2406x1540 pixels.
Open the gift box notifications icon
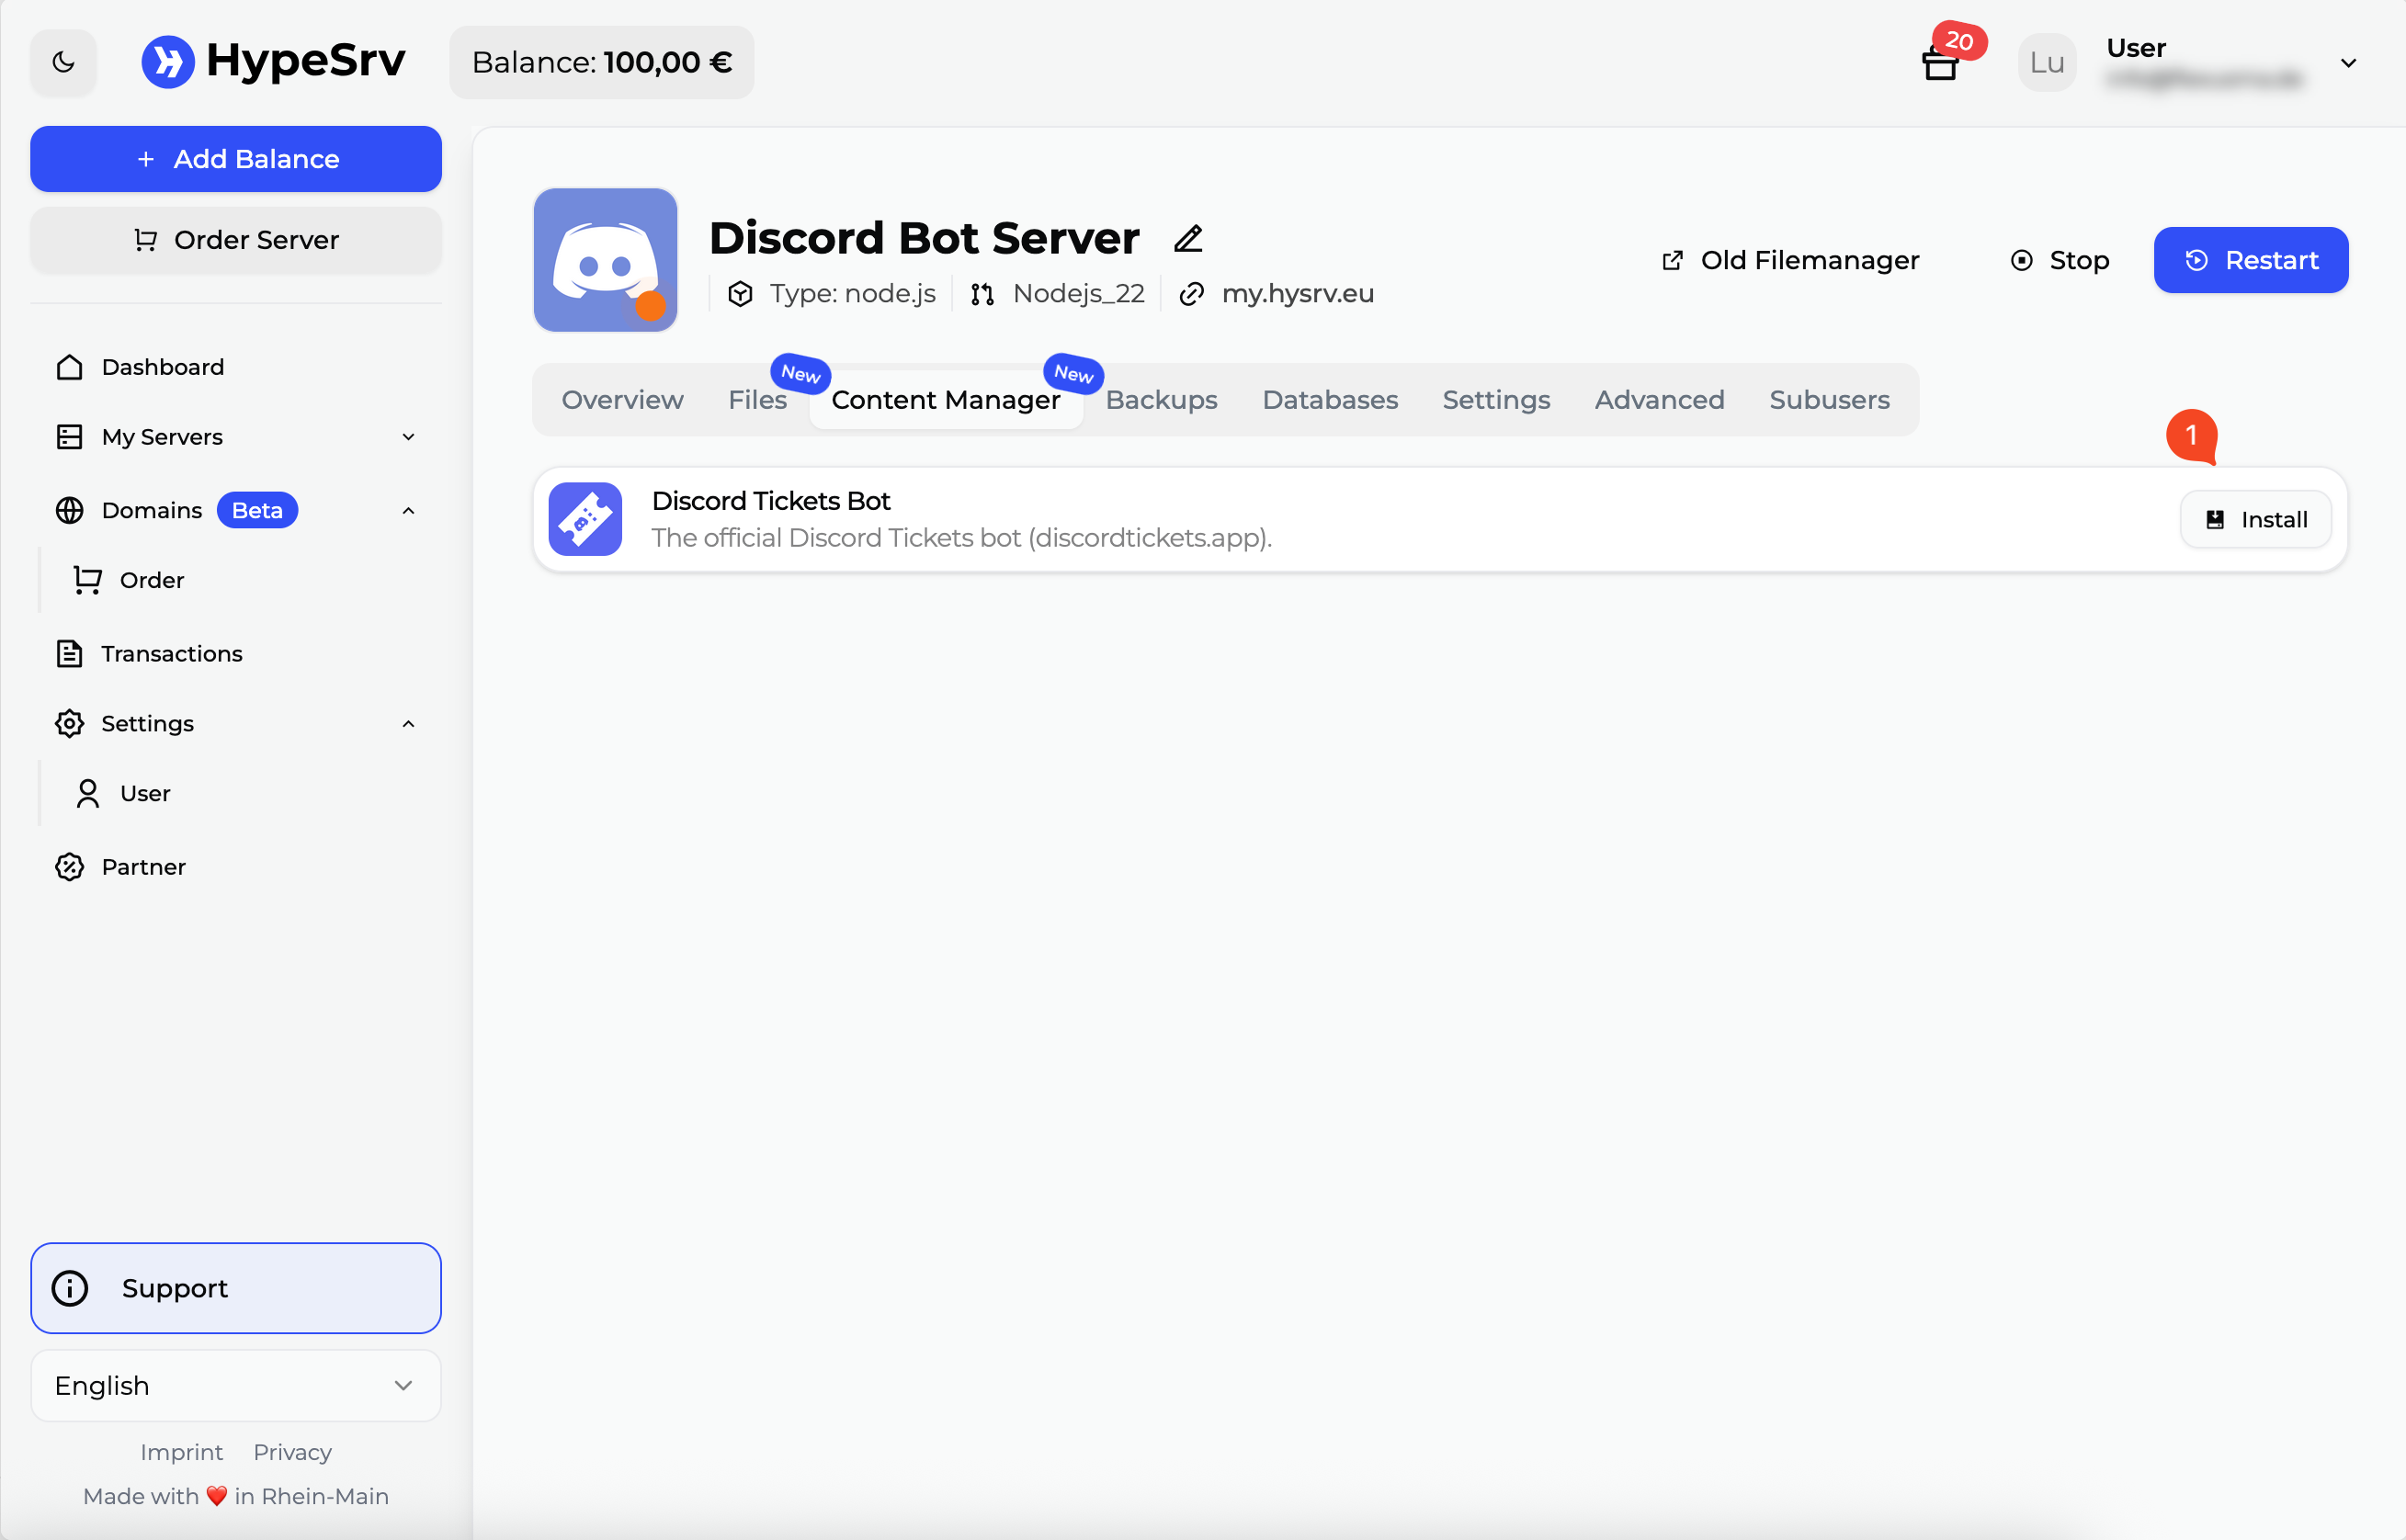pos(1940,64)
